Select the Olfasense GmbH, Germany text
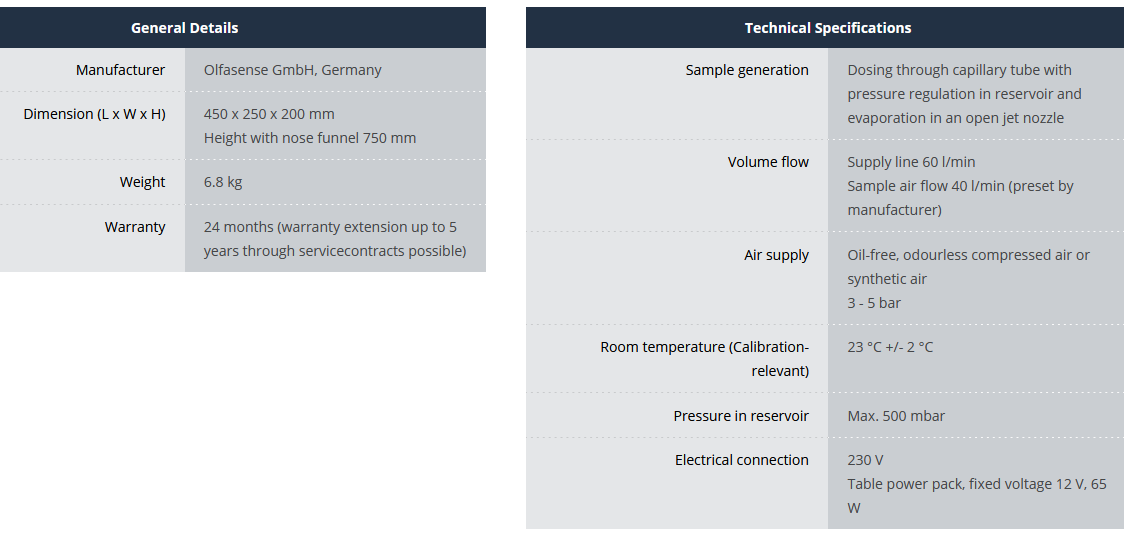 [292, 70]
